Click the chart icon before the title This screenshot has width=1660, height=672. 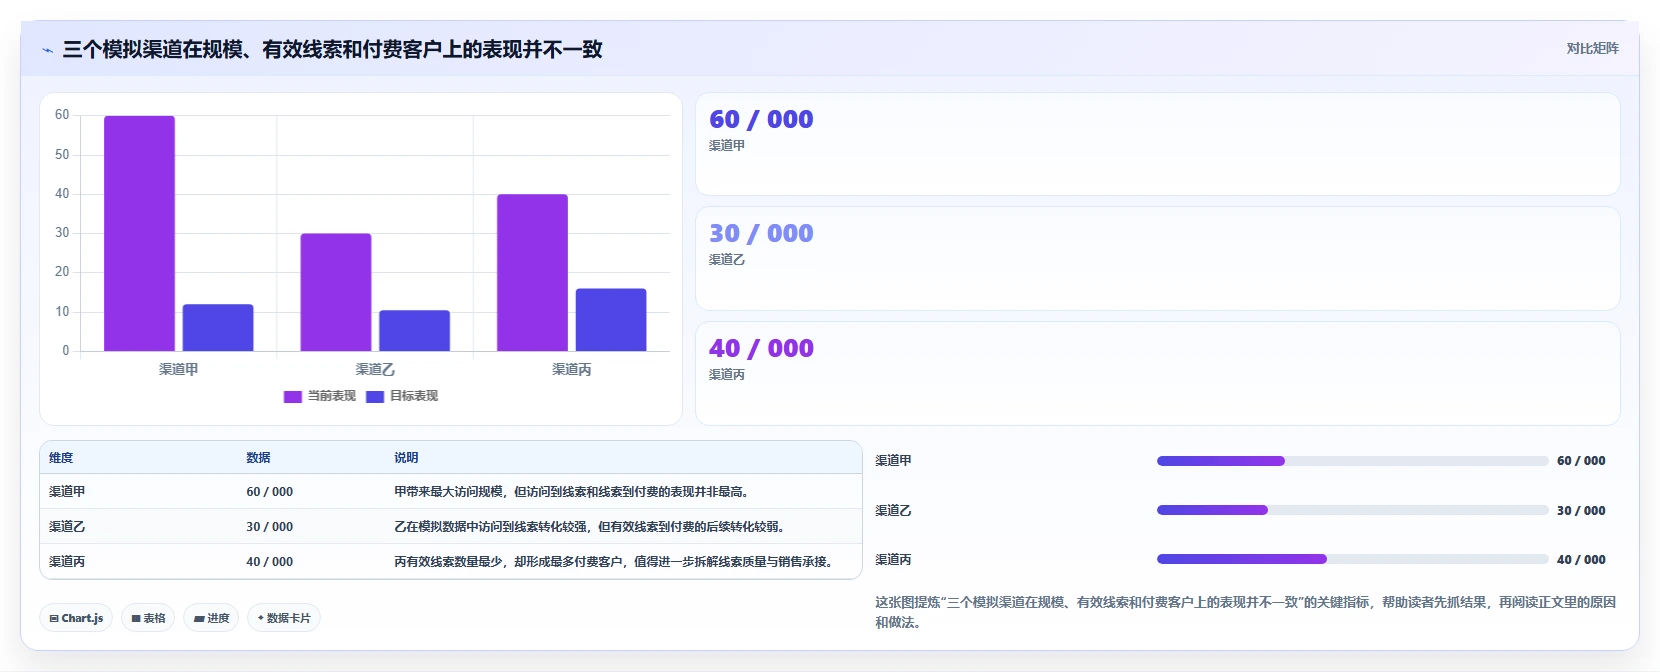pos(47,50)
